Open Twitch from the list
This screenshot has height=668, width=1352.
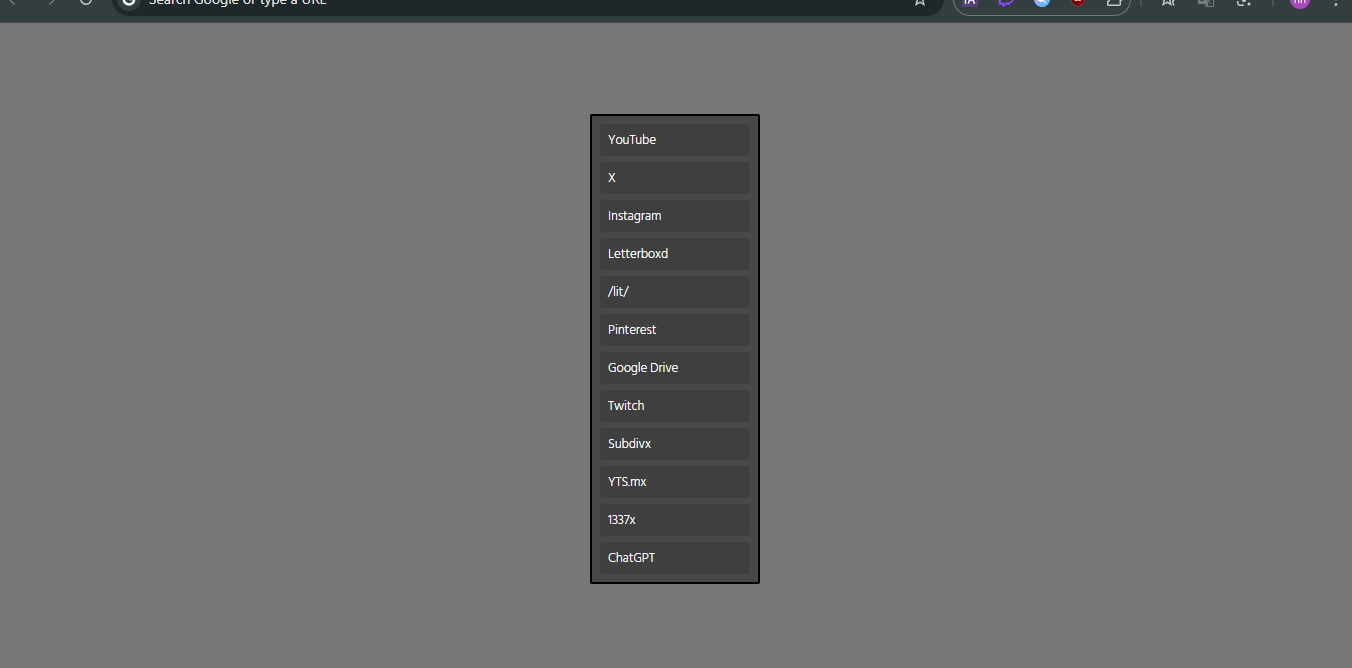click(x=674, y=406)
